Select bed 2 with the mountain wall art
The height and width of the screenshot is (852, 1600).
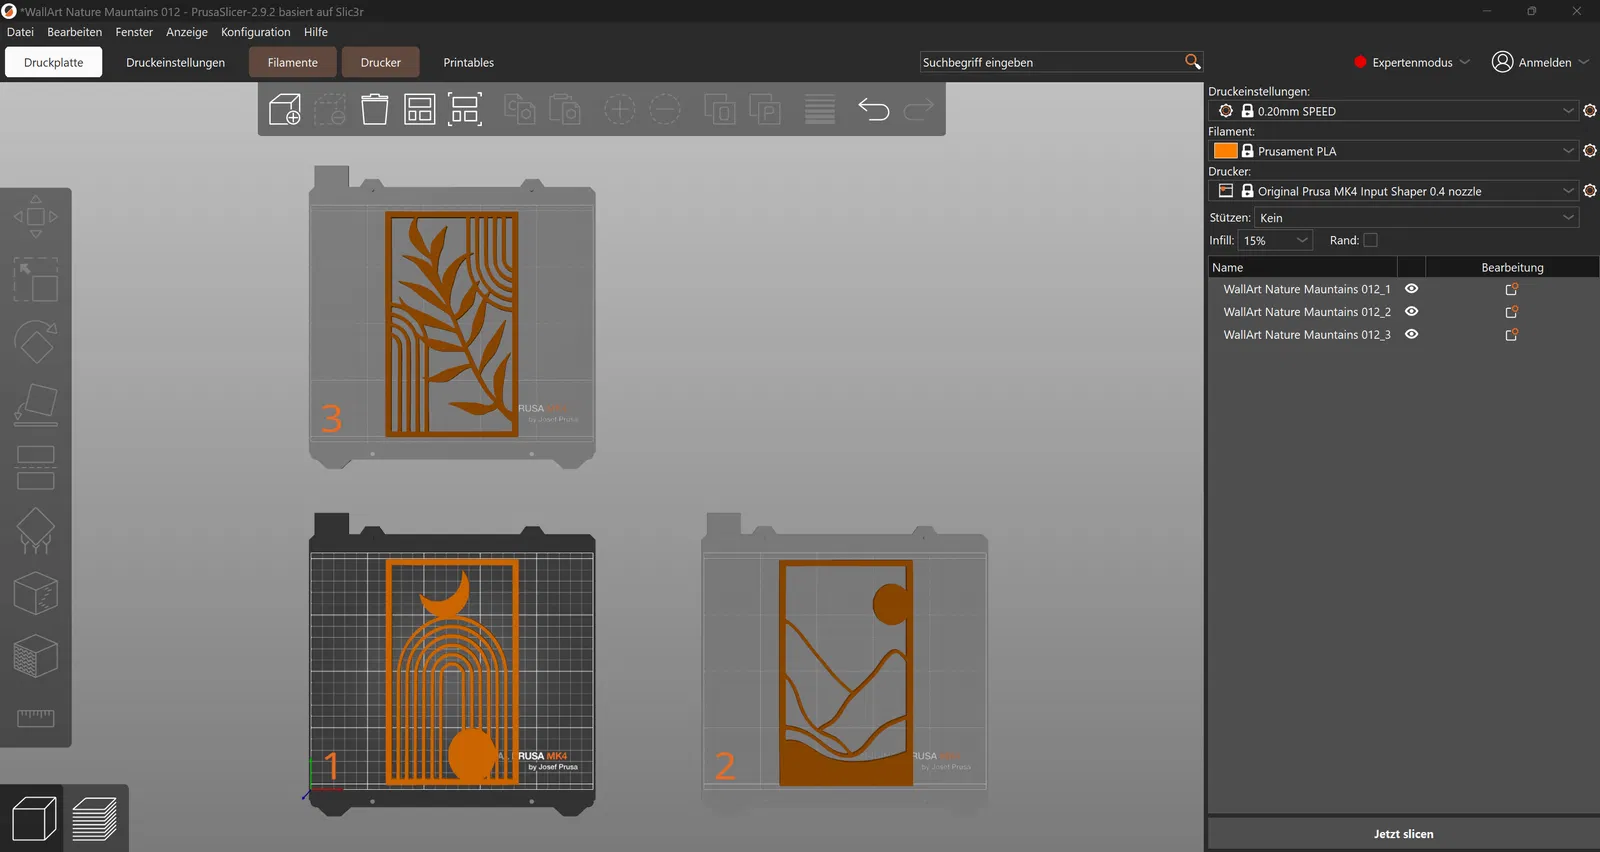pyautogui.click(x=845, y=665)
